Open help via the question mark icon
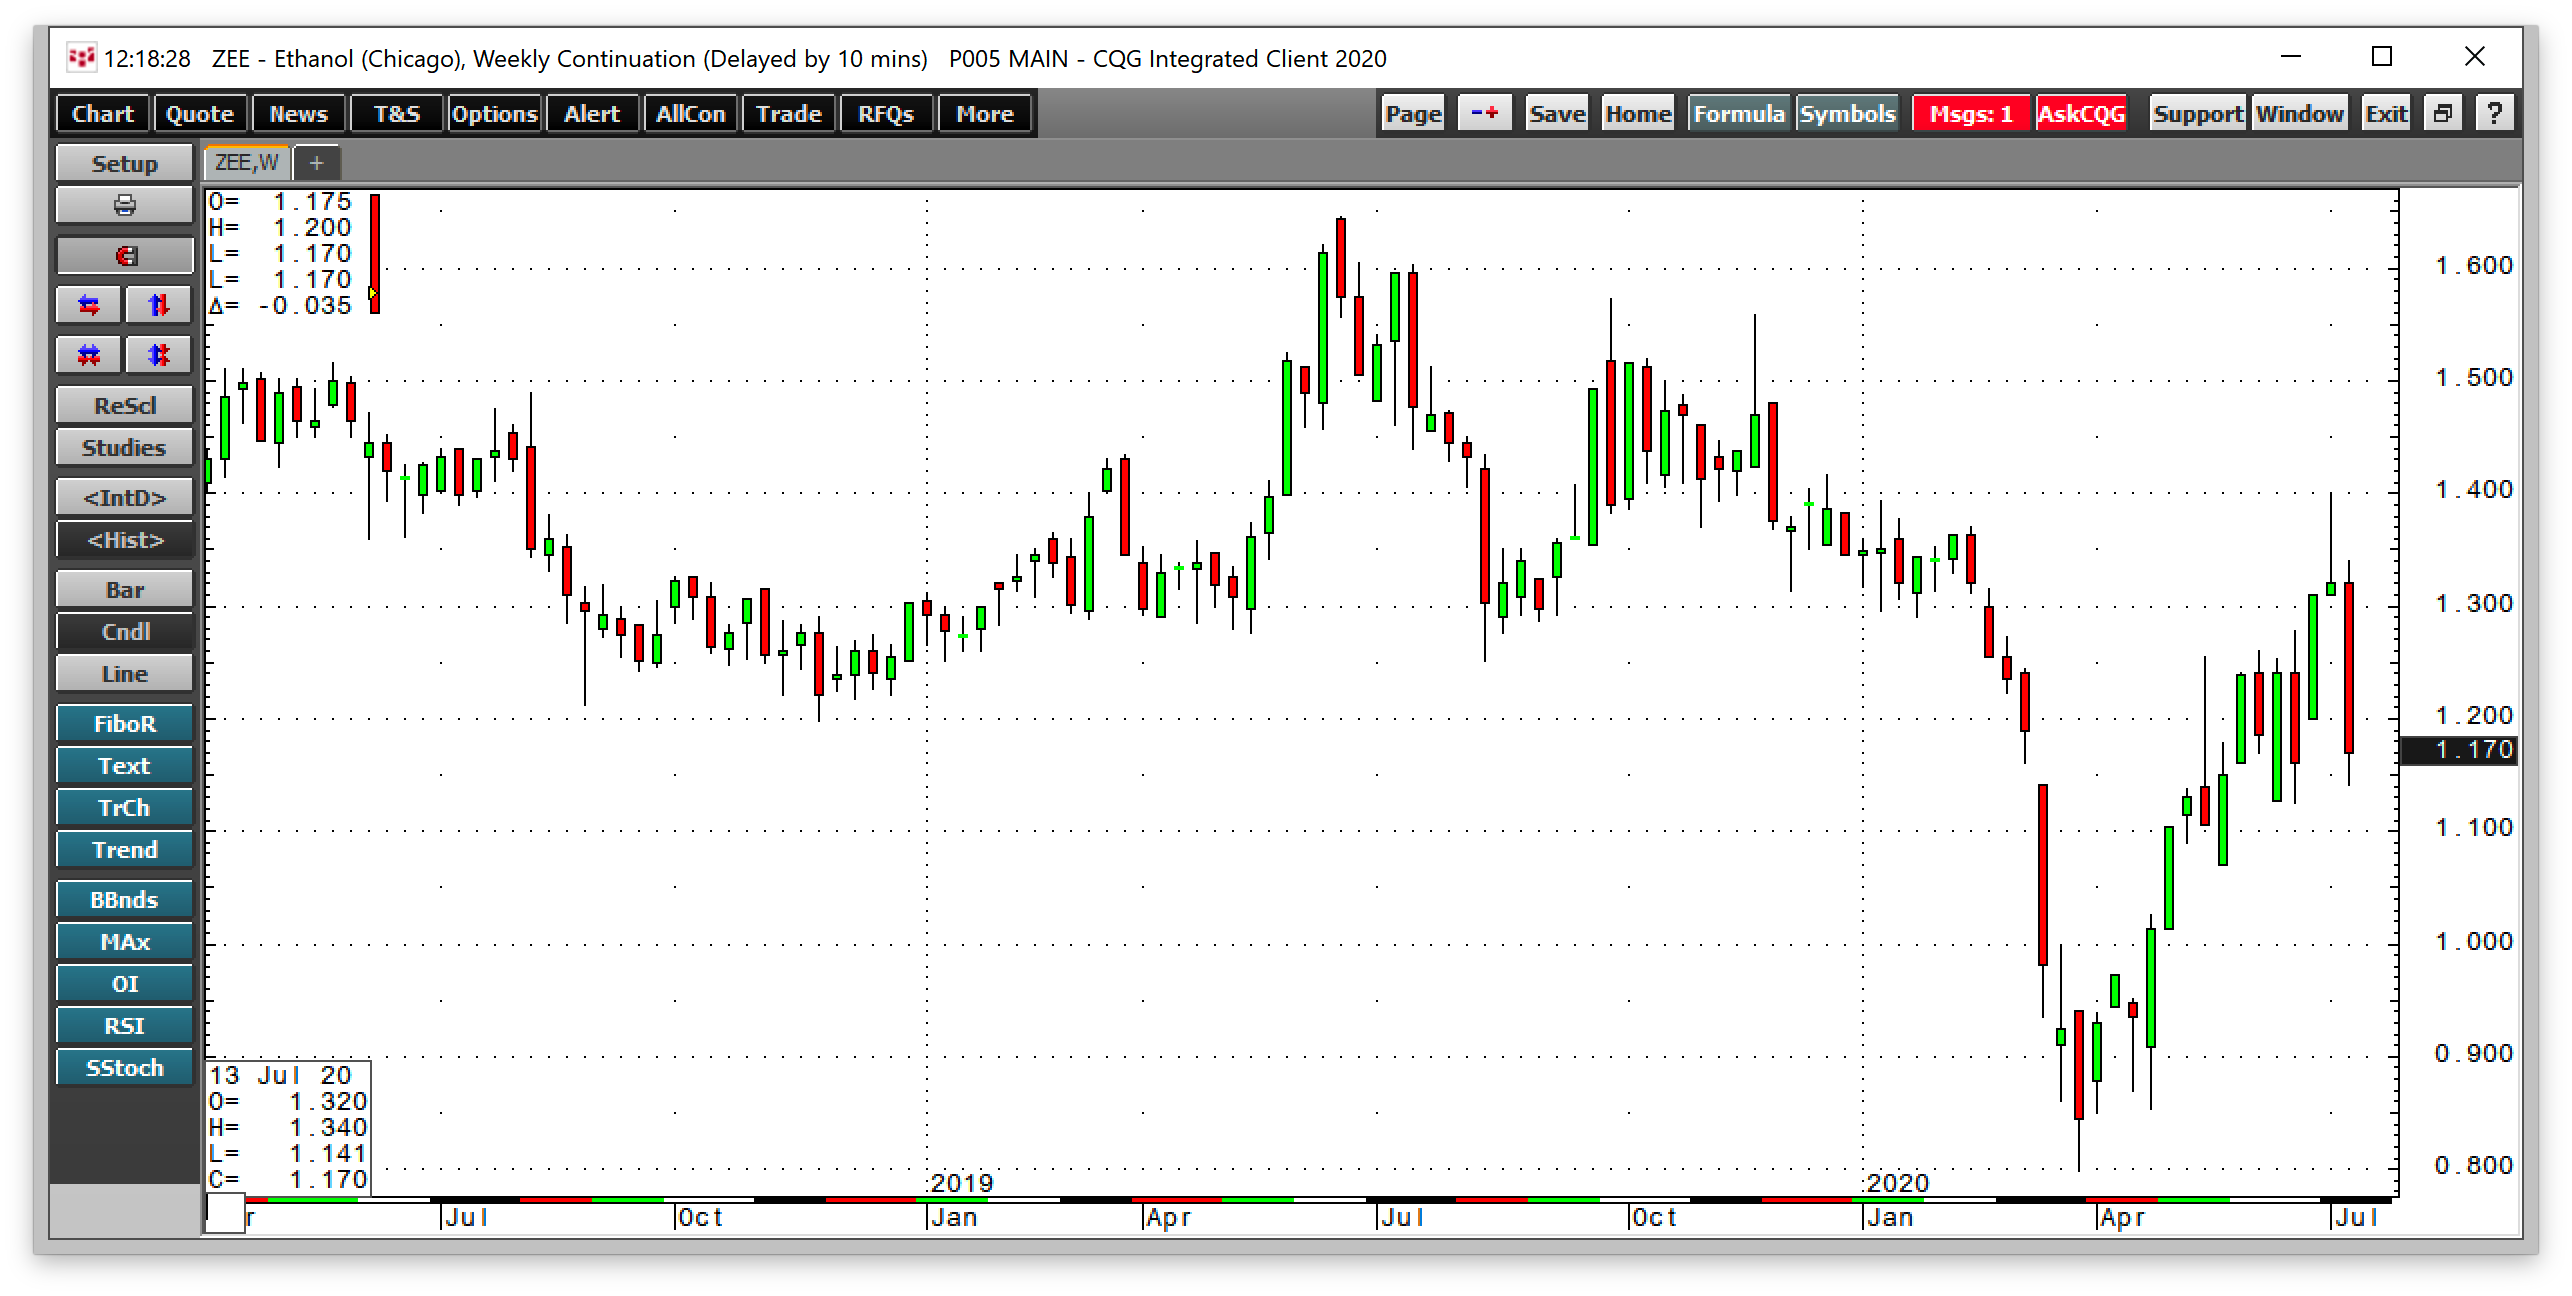This screenshot has width=2572, height=1296. click(2494, 114)
